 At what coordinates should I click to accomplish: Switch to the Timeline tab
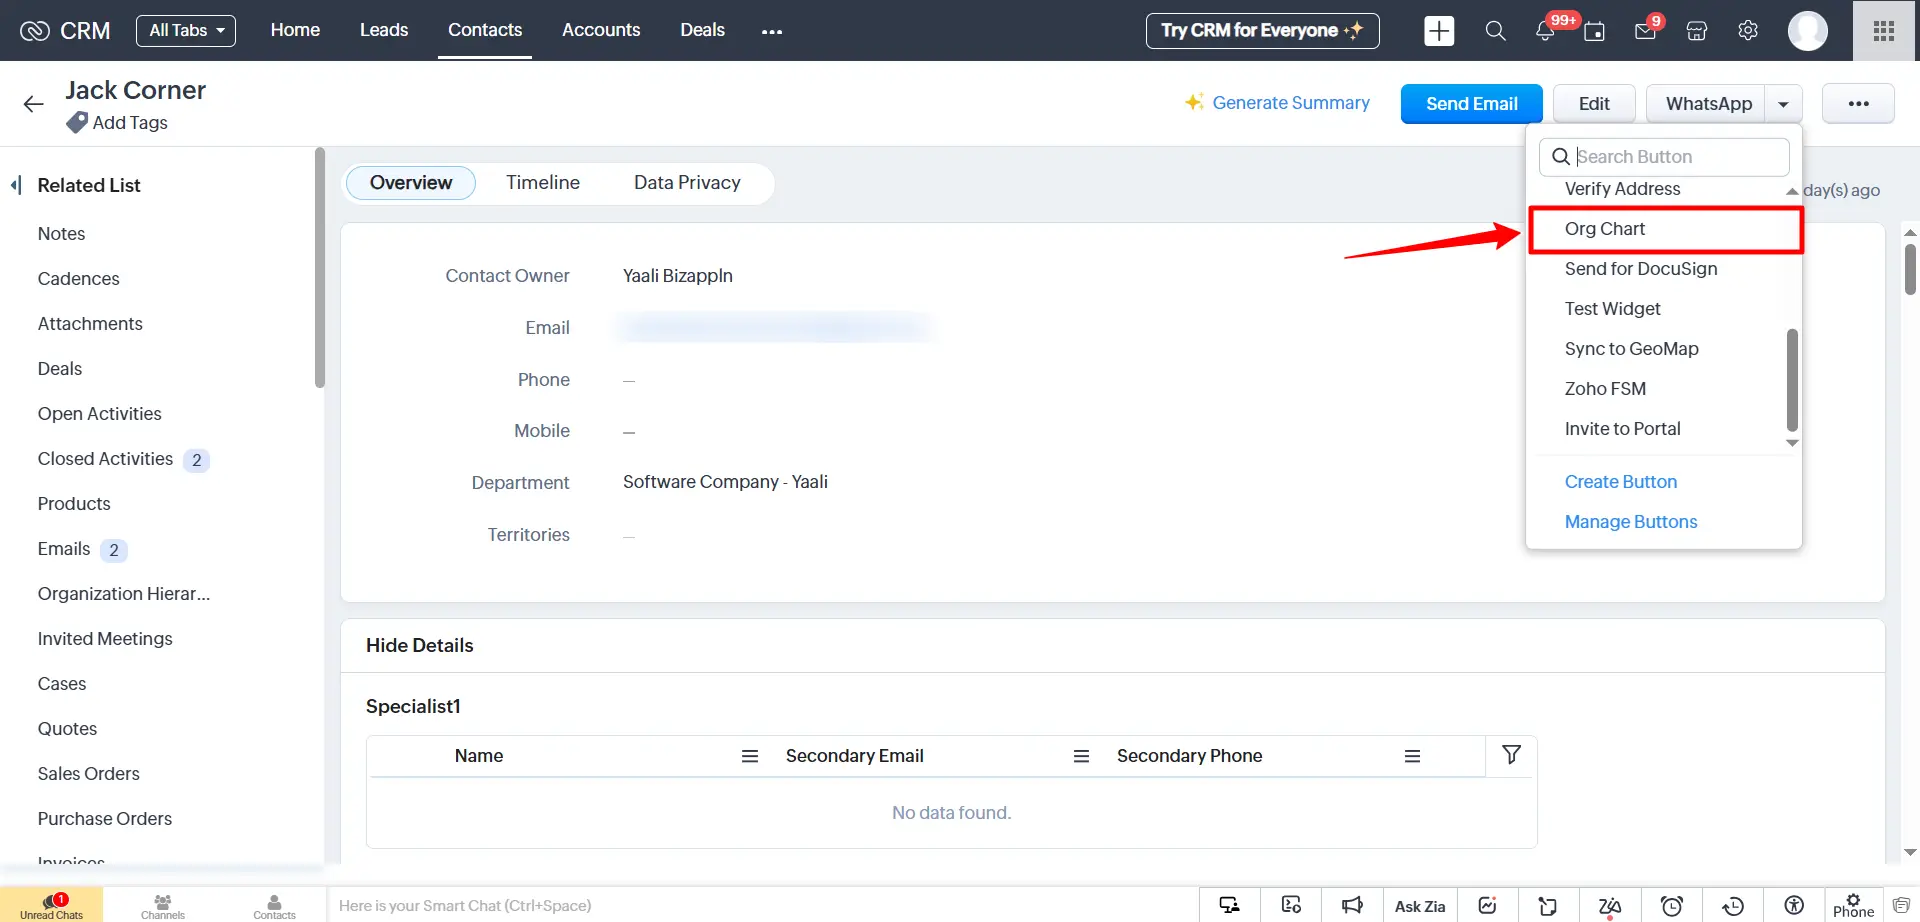(543, 182)
